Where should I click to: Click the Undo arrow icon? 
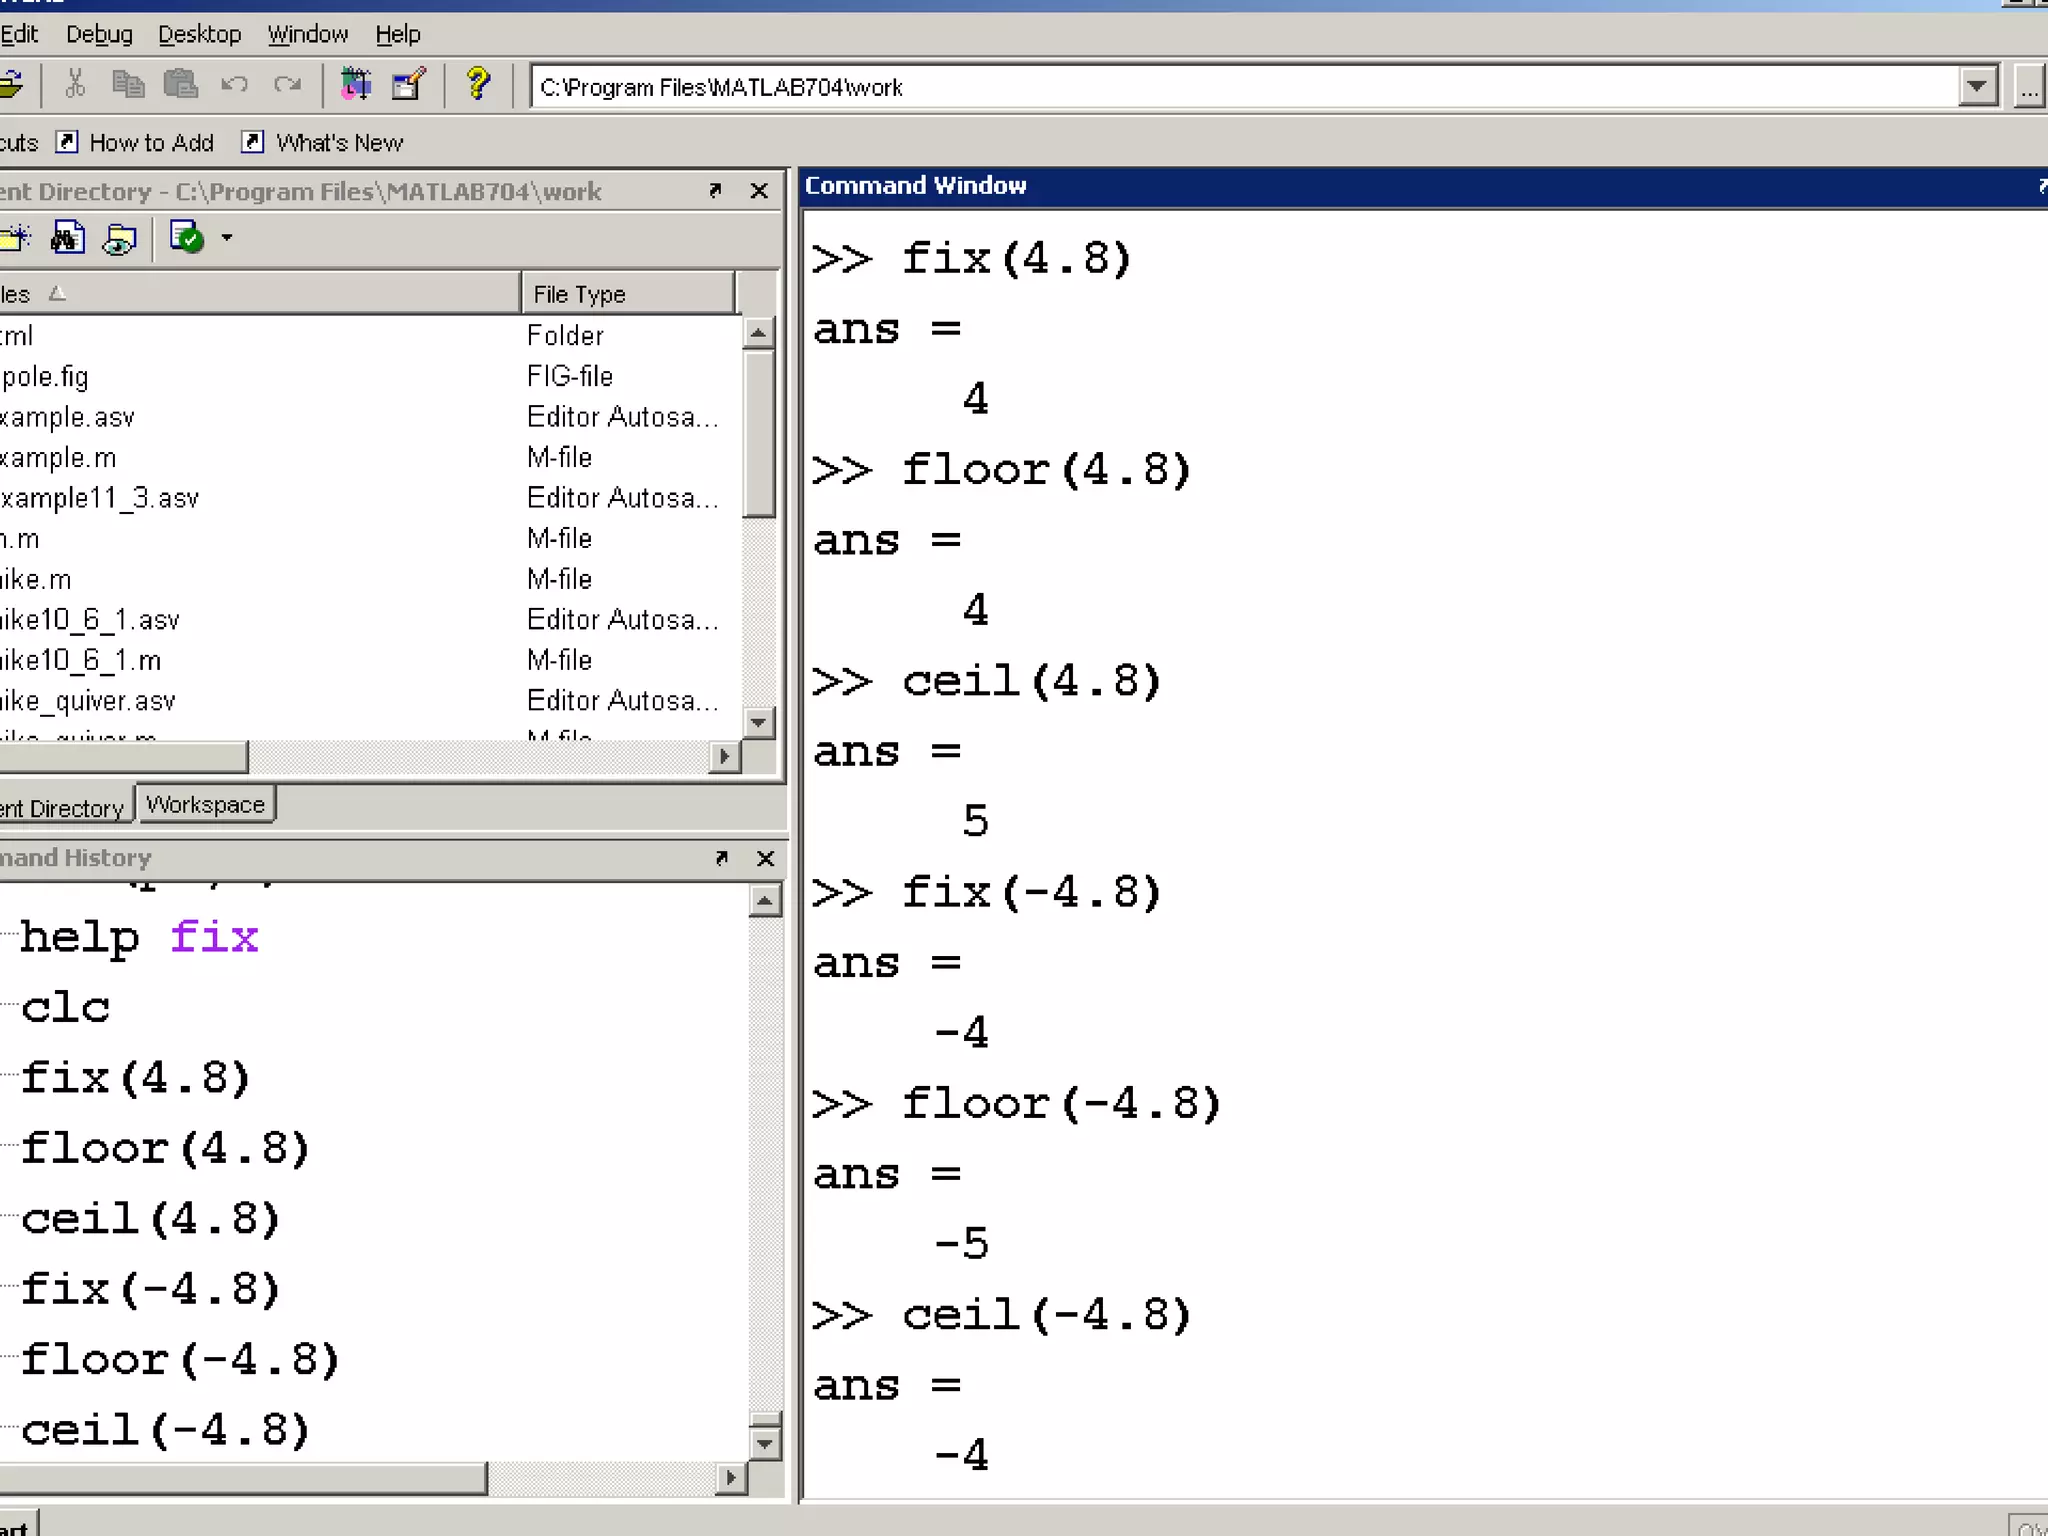point(234,85)
